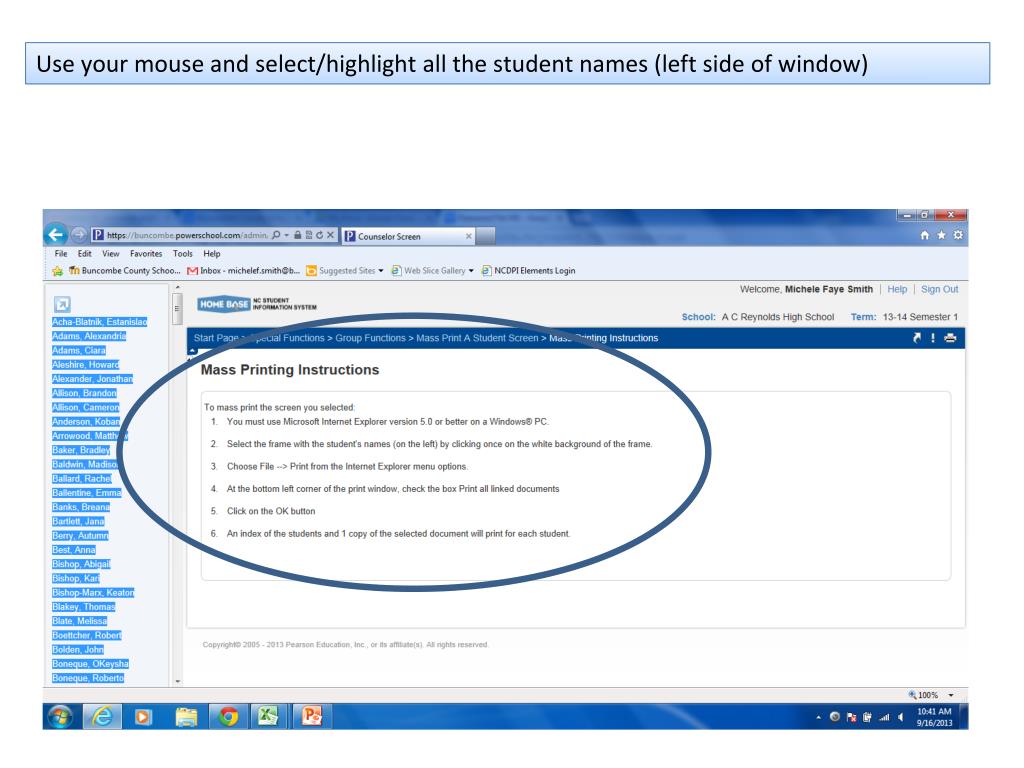The image size is (1024, 768).
Task: Select the Counselor Screen tab
Action: click(x=408, y=236)
